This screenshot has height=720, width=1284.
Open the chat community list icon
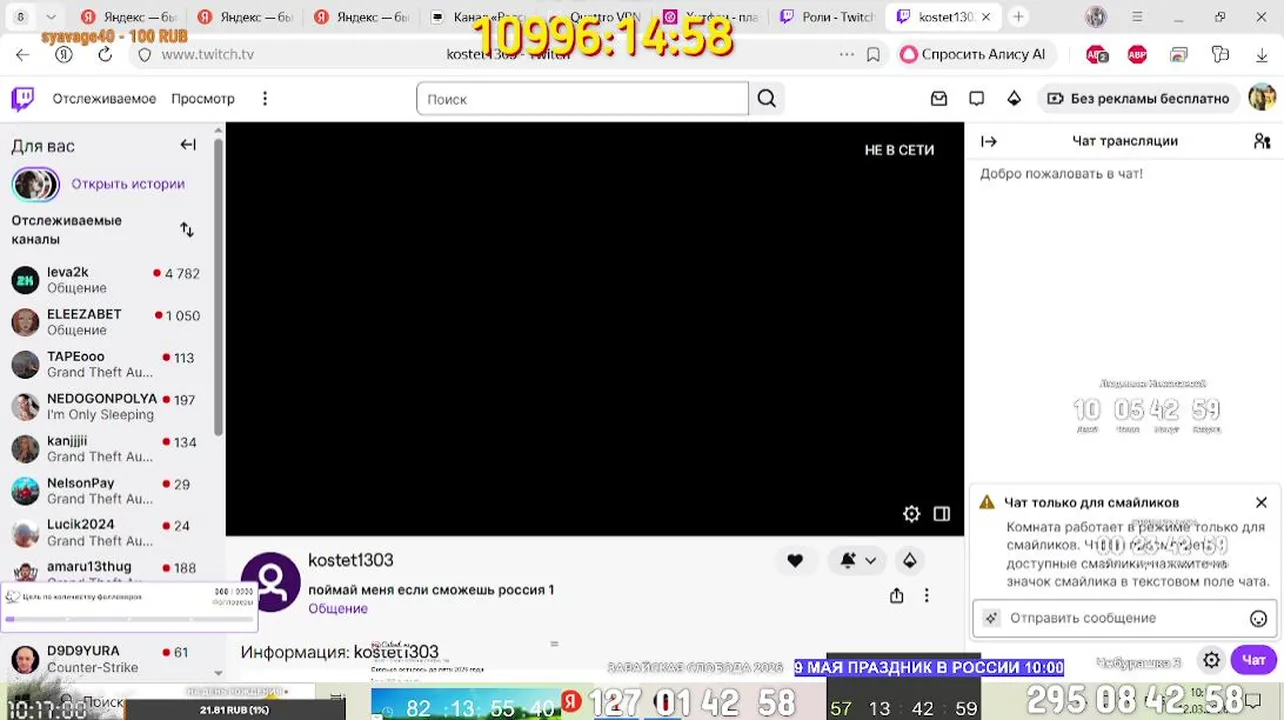coord(1262,141)
